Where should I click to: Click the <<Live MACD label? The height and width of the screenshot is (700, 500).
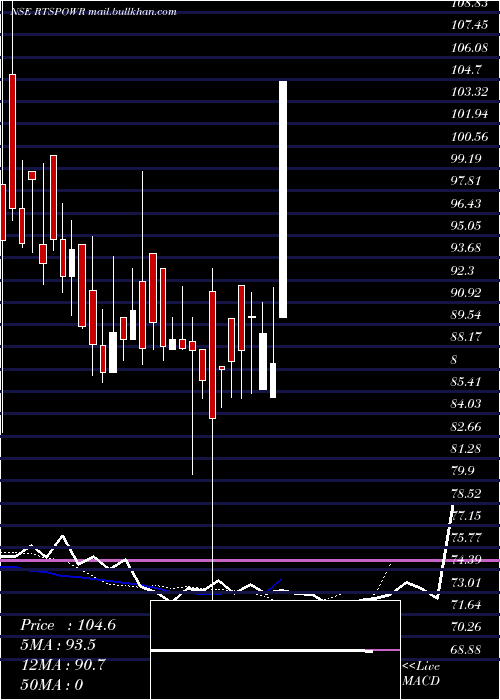(421, 674)
